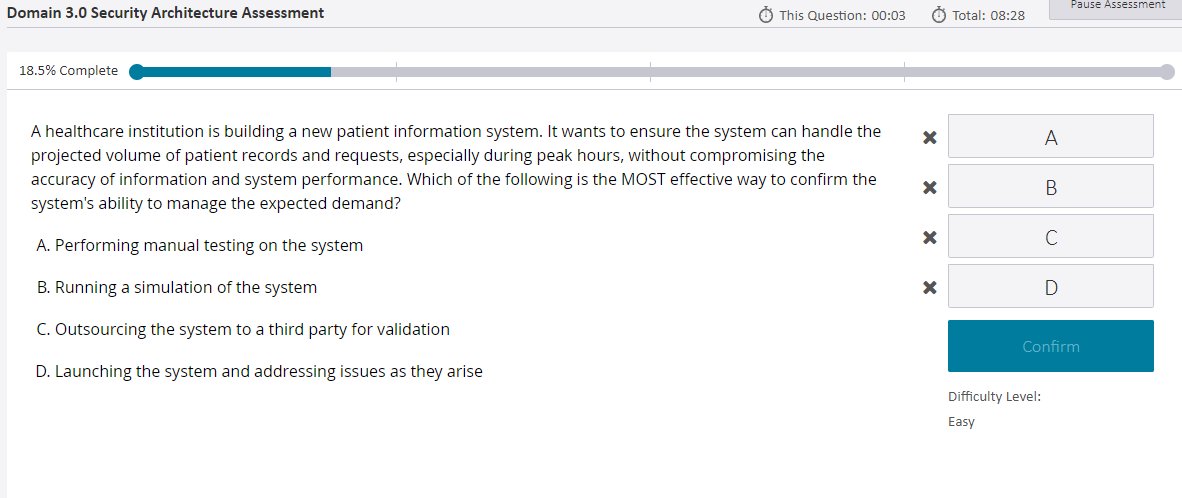The width and height of the screenshot is (1182, 498).
Task: Click the Domain 3.0 Security Architecture Assessment title
Action: pos(166,13)
